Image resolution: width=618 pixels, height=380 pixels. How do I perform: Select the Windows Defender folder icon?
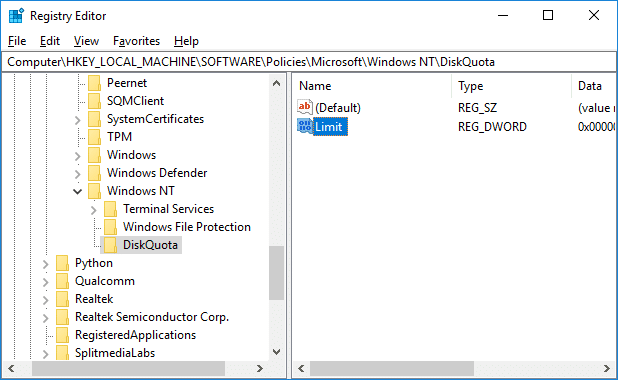point(95,173)
